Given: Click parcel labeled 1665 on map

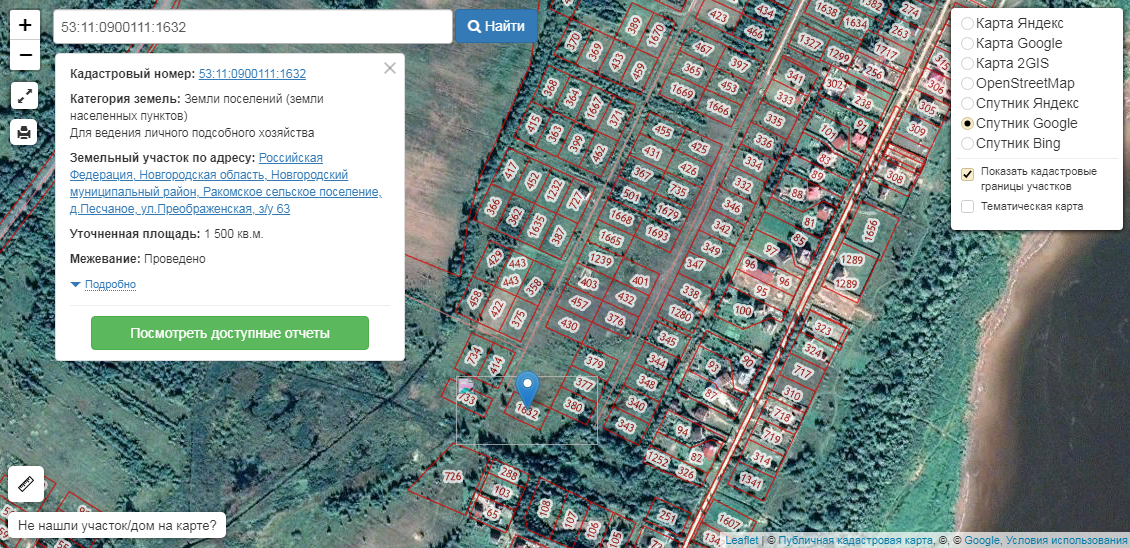Looking at the screenshot, I should (610, 237).
